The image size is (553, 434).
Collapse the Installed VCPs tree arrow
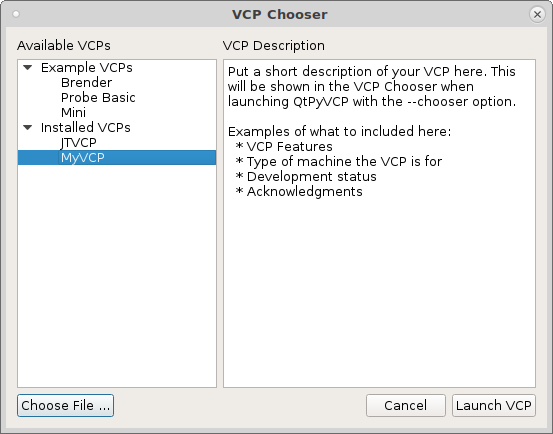[x=28, y=127]
